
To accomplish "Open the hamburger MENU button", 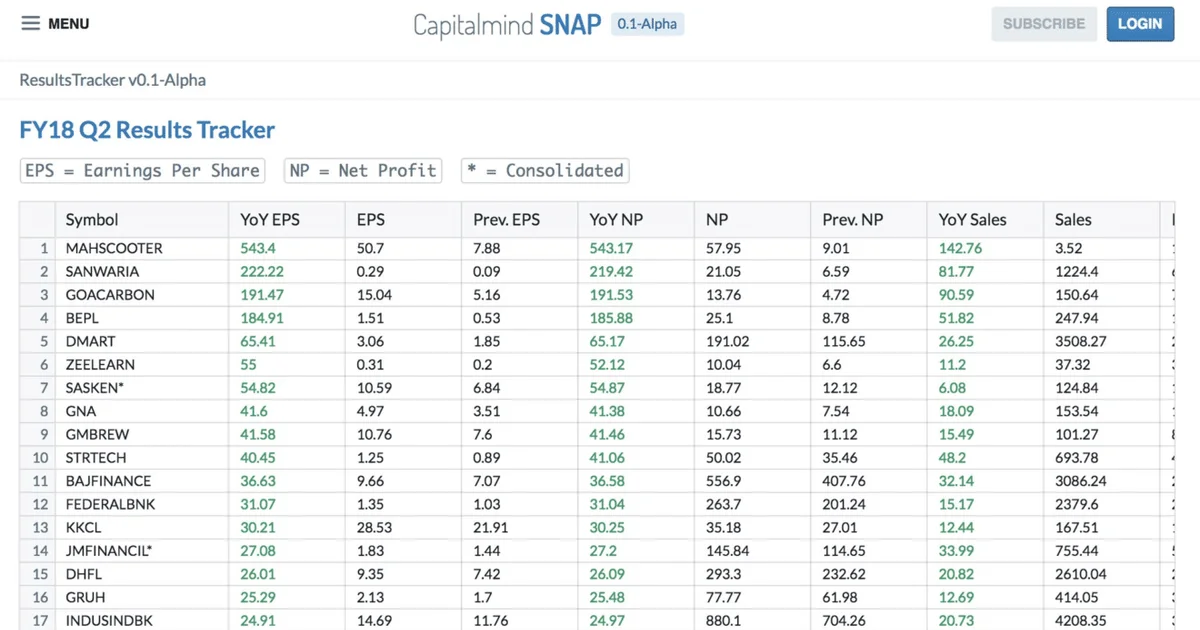I will coord(56,24).
